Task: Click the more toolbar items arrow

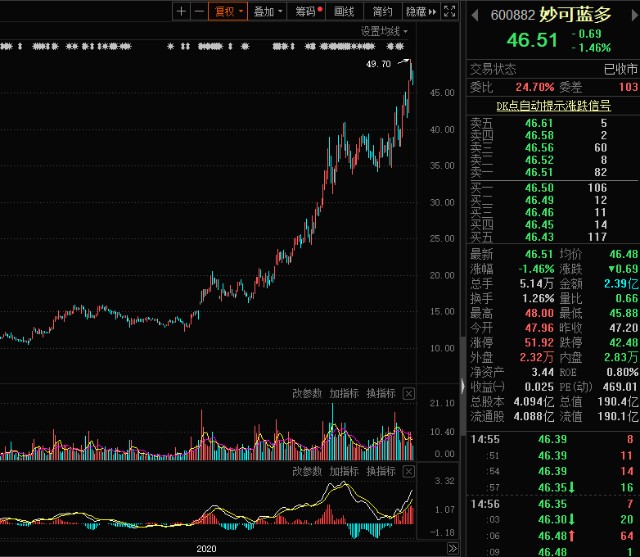Action: tap(432, 12)
